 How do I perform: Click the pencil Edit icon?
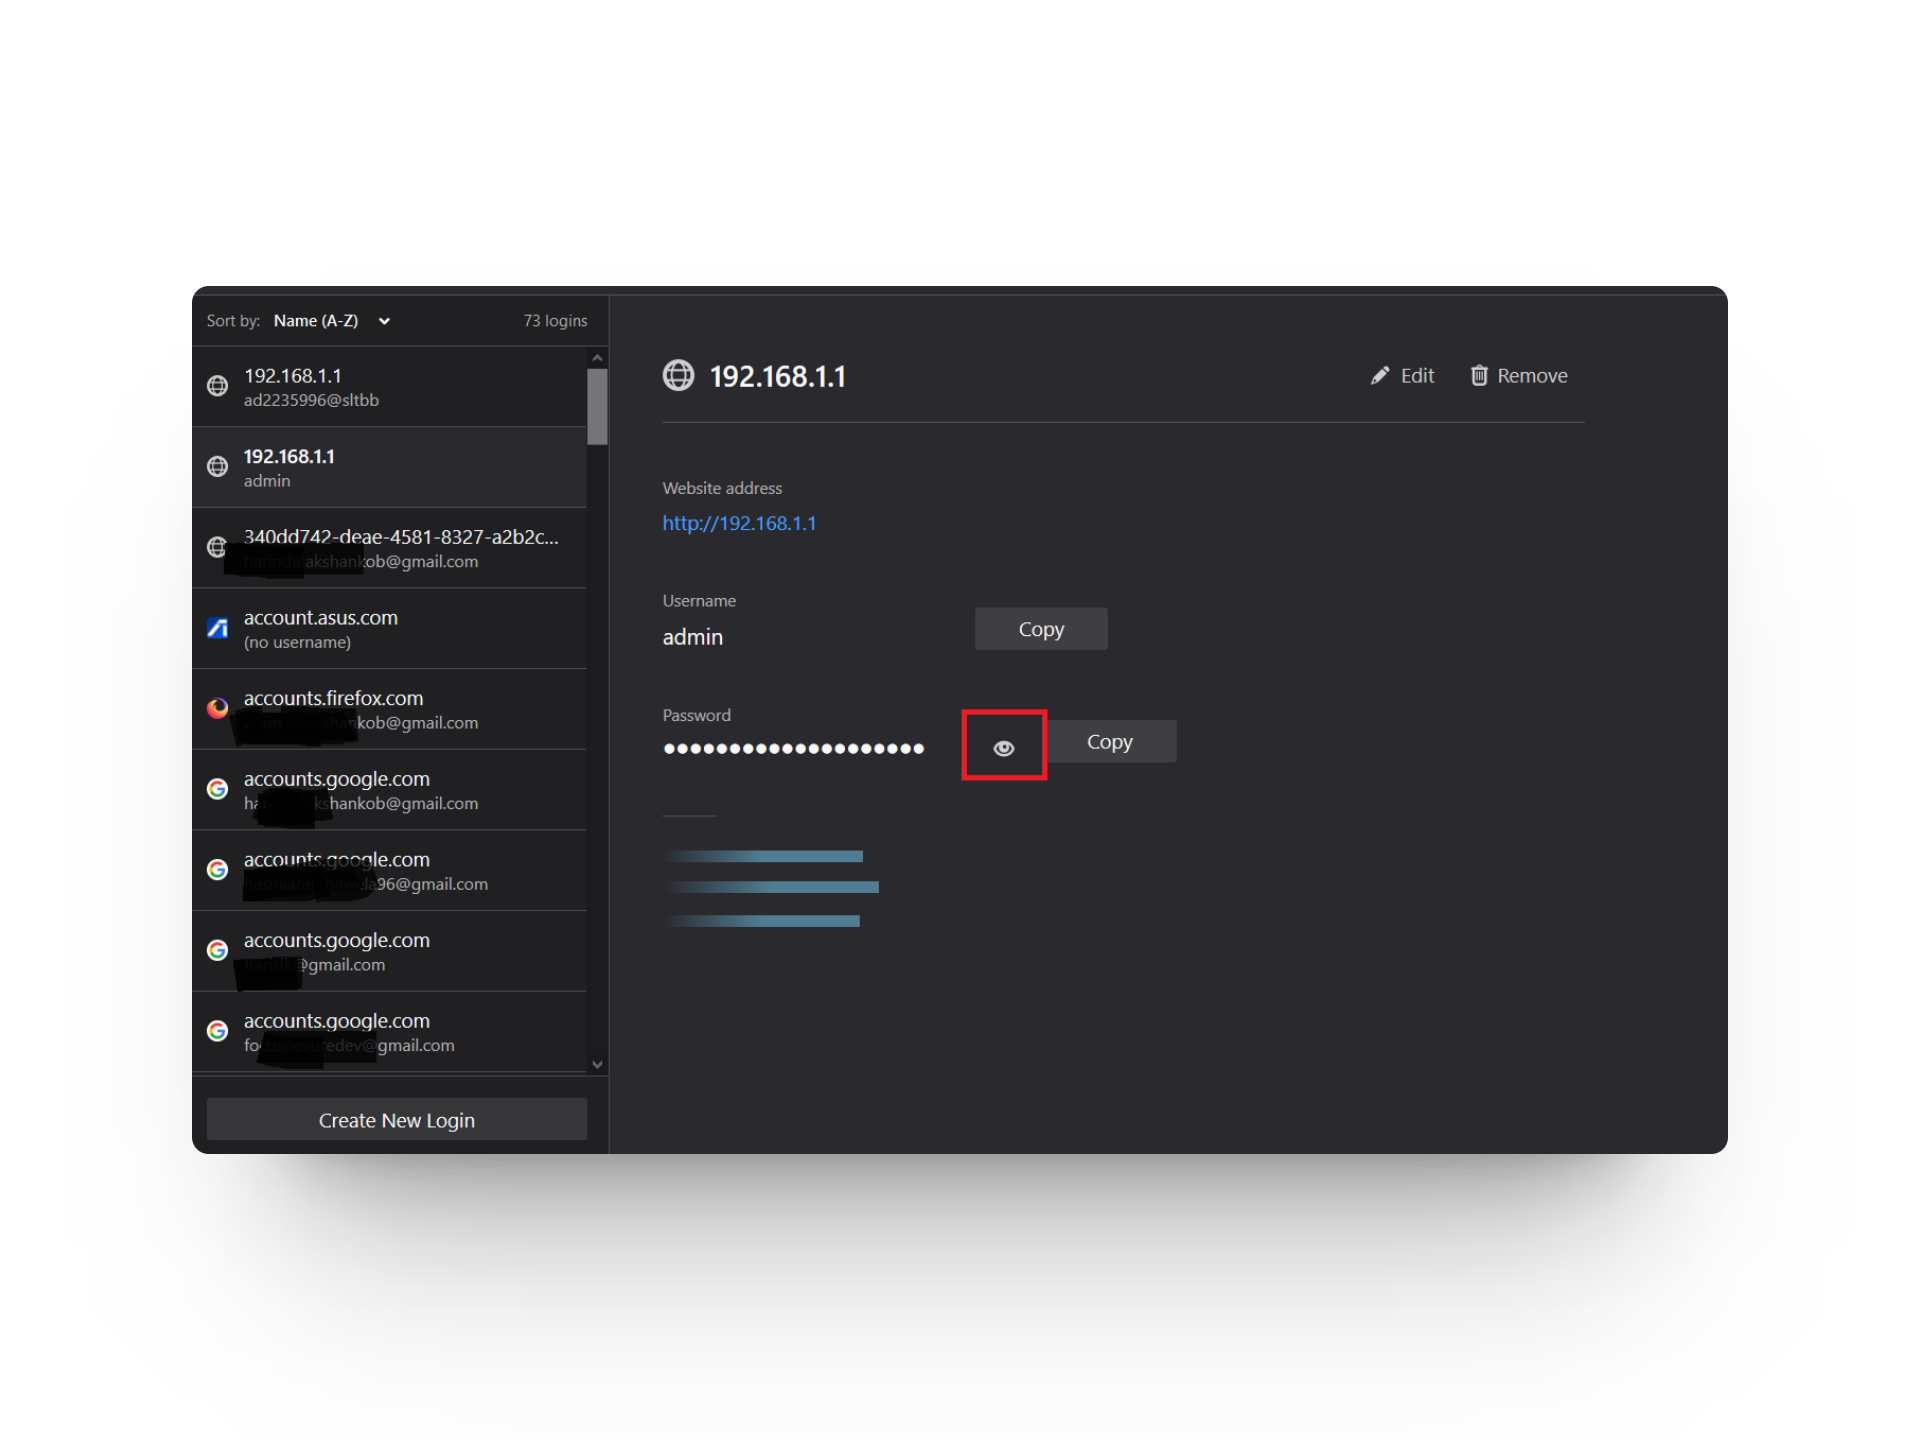(x=1380, y=376)
